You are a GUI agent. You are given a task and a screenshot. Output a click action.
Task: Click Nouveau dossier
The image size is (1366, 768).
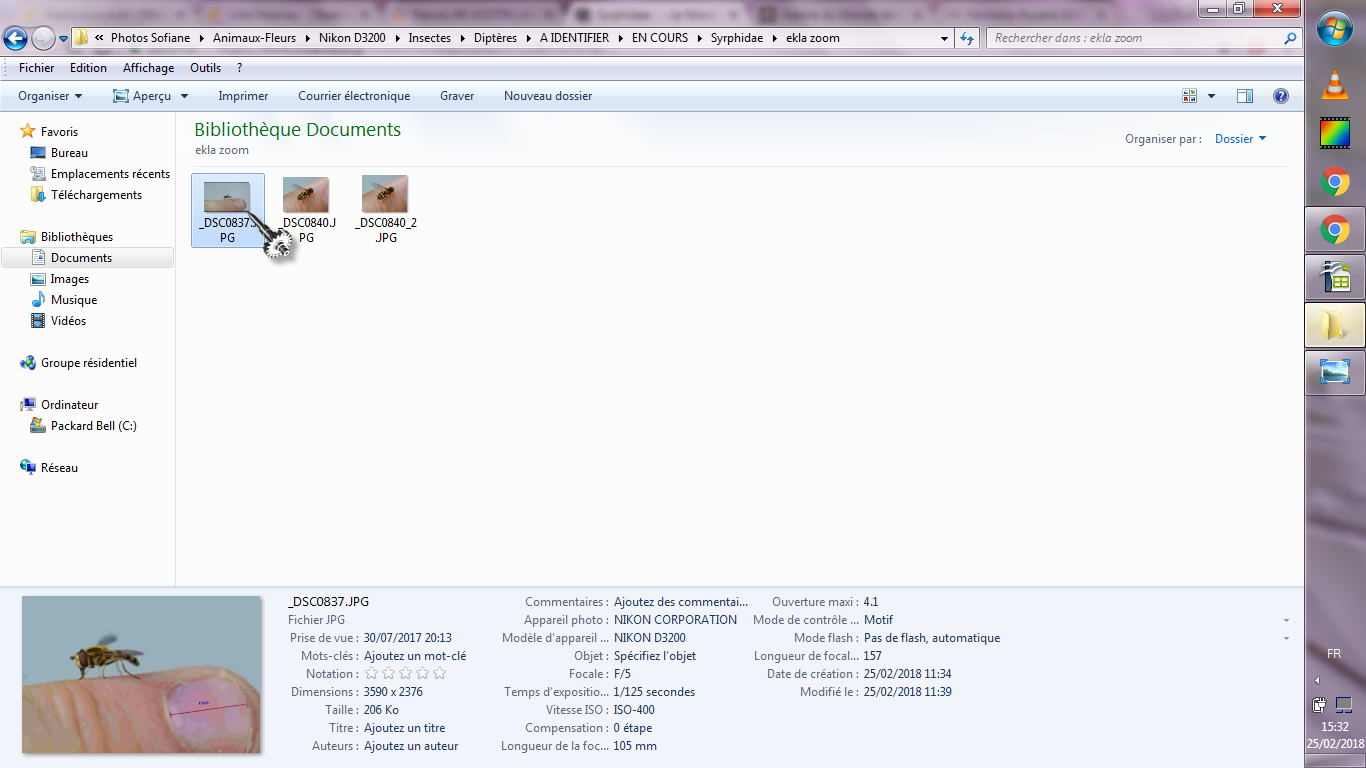548,96
